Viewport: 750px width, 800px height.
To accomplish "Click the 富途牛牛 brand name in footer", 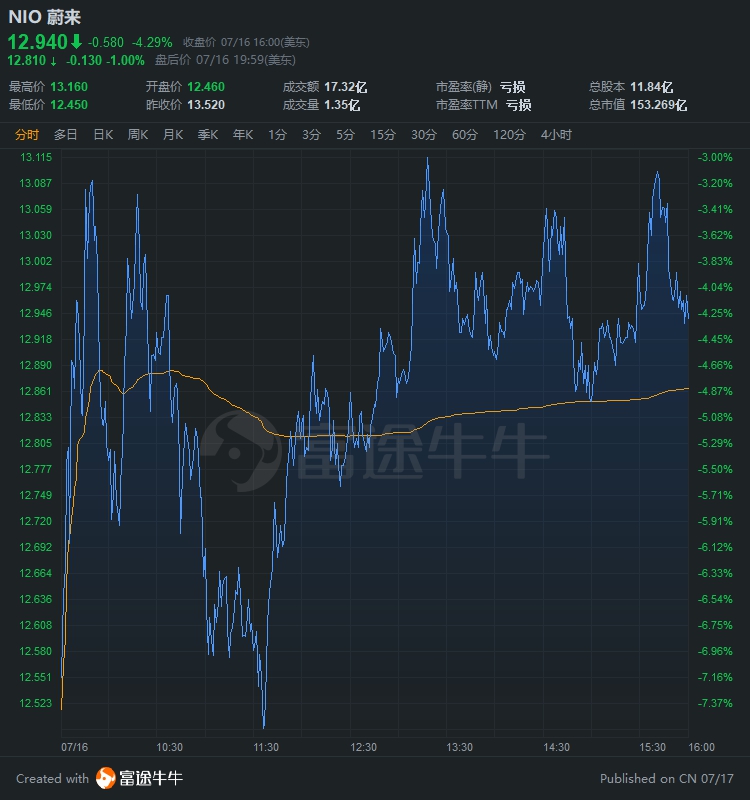I will 151,778.
